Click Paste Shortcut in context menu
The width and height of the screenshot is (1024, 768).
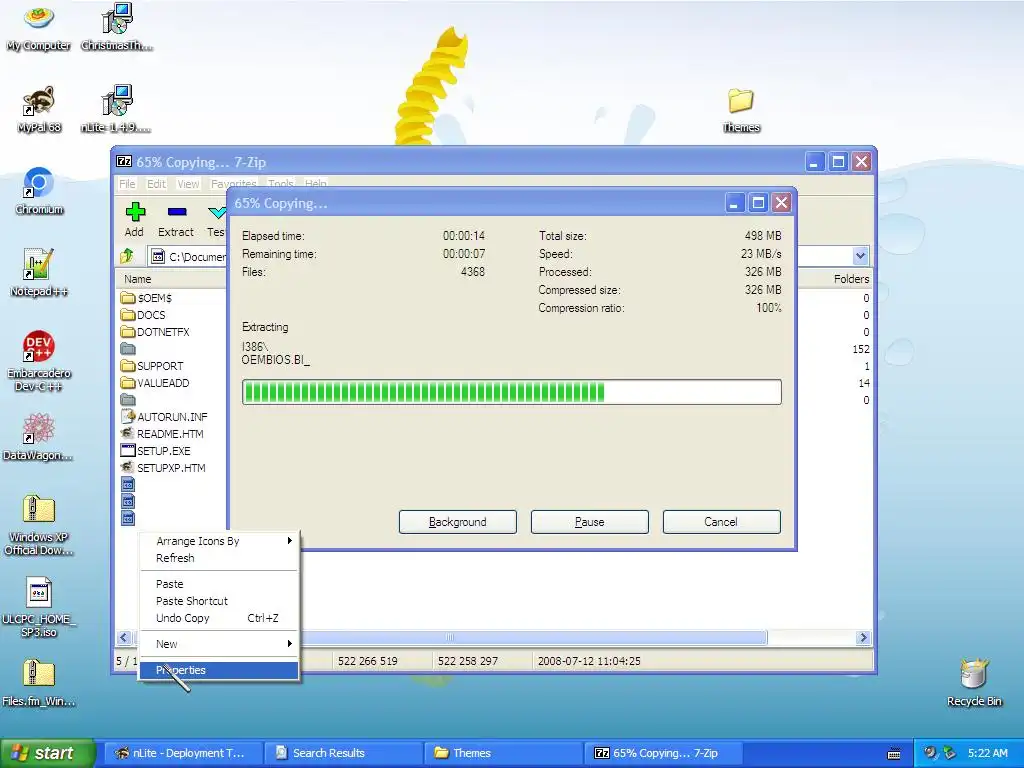219,601
